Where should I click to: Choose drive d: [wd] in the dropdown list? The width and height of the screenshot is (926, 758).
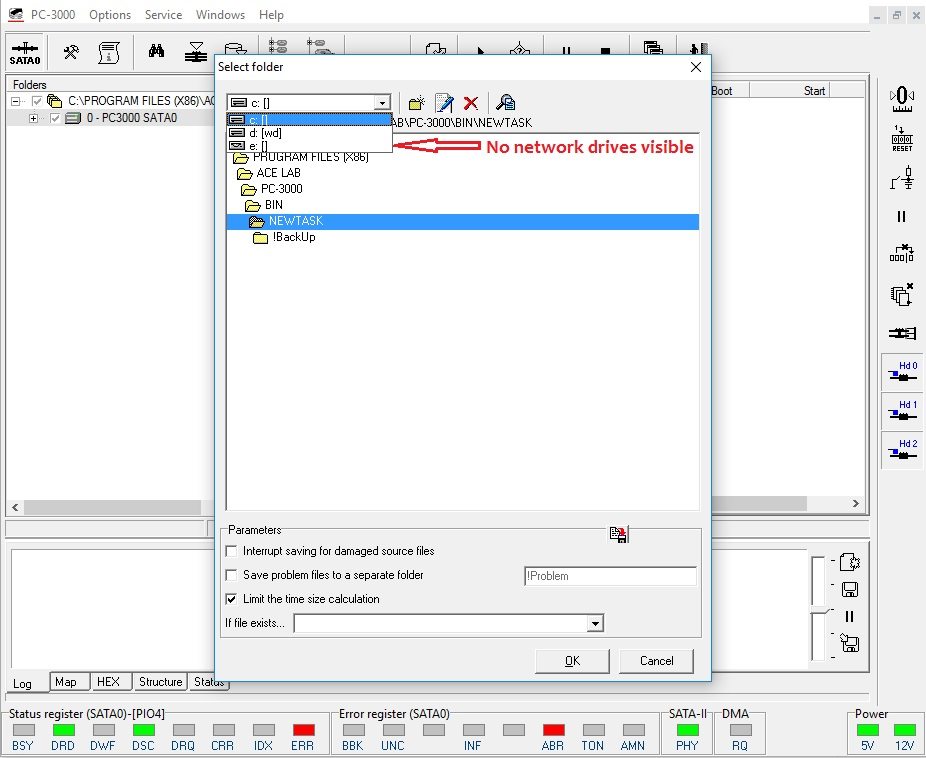point(309,133)
